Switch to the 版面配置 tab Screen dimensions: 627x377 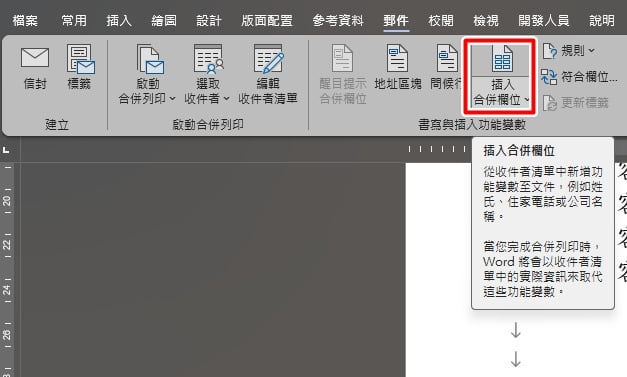click(267, 20)
